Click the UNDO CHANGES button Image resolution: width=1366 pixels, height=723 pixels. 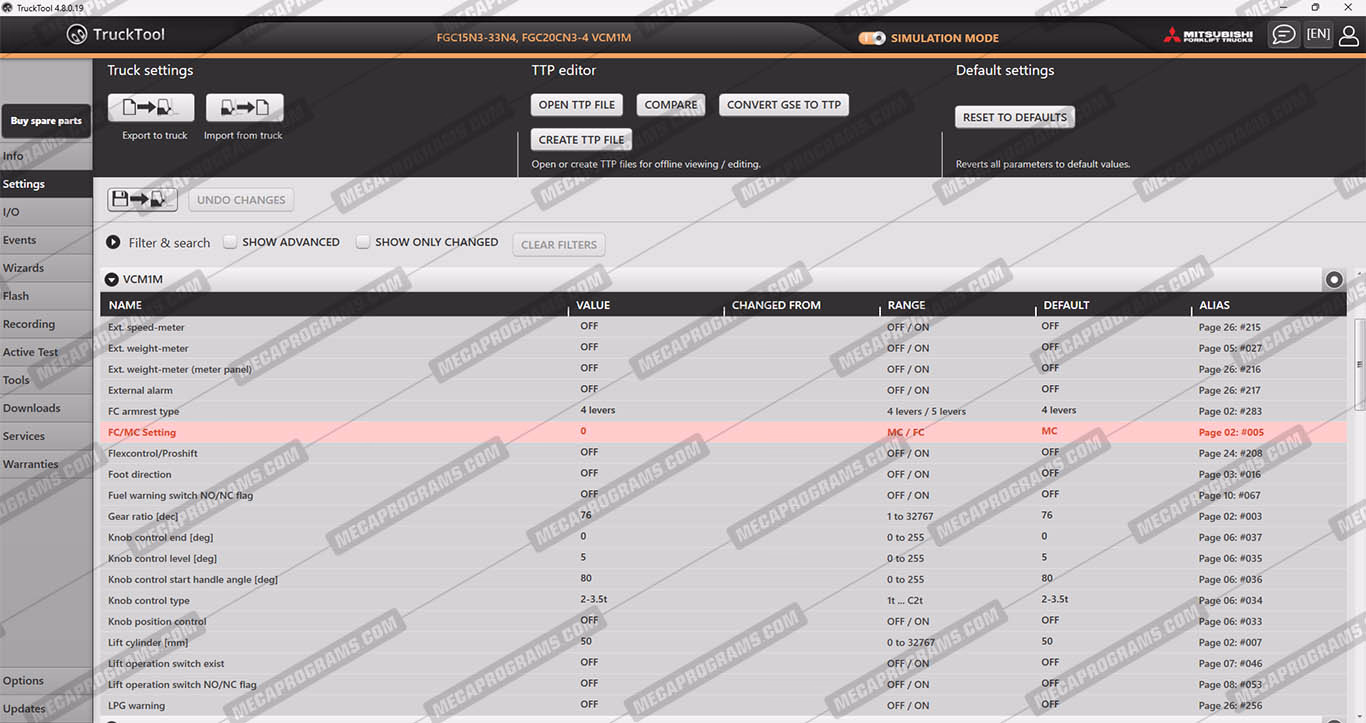241,200
